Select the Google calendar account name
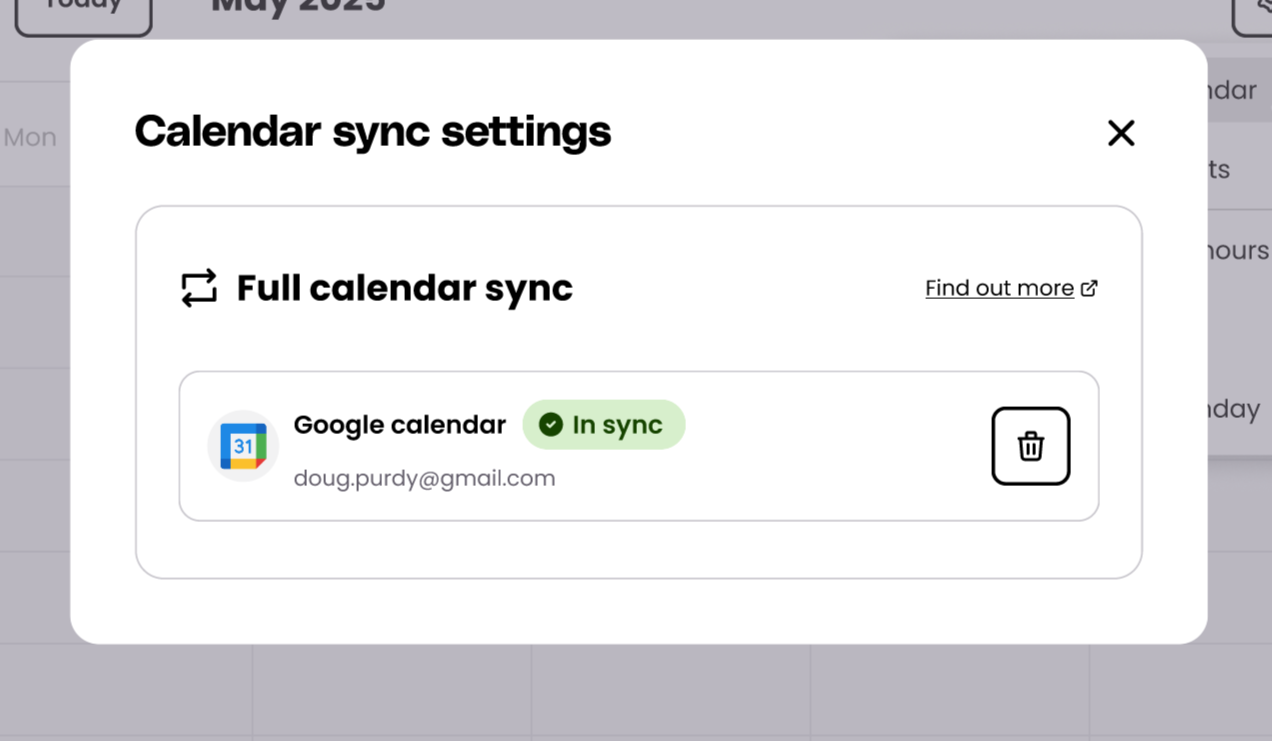The width and height of the screenshot is (1272, 741). (x=399, y=425)
